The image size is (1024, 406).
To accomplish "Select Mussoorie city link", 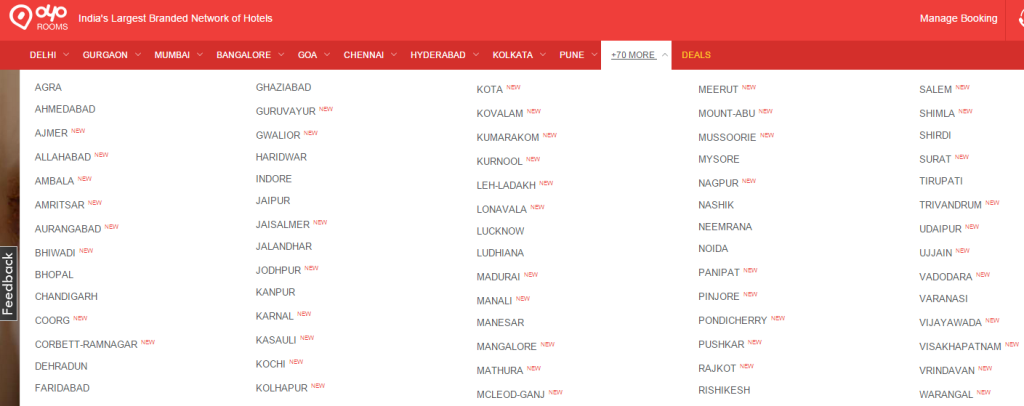I will point(727,138).
